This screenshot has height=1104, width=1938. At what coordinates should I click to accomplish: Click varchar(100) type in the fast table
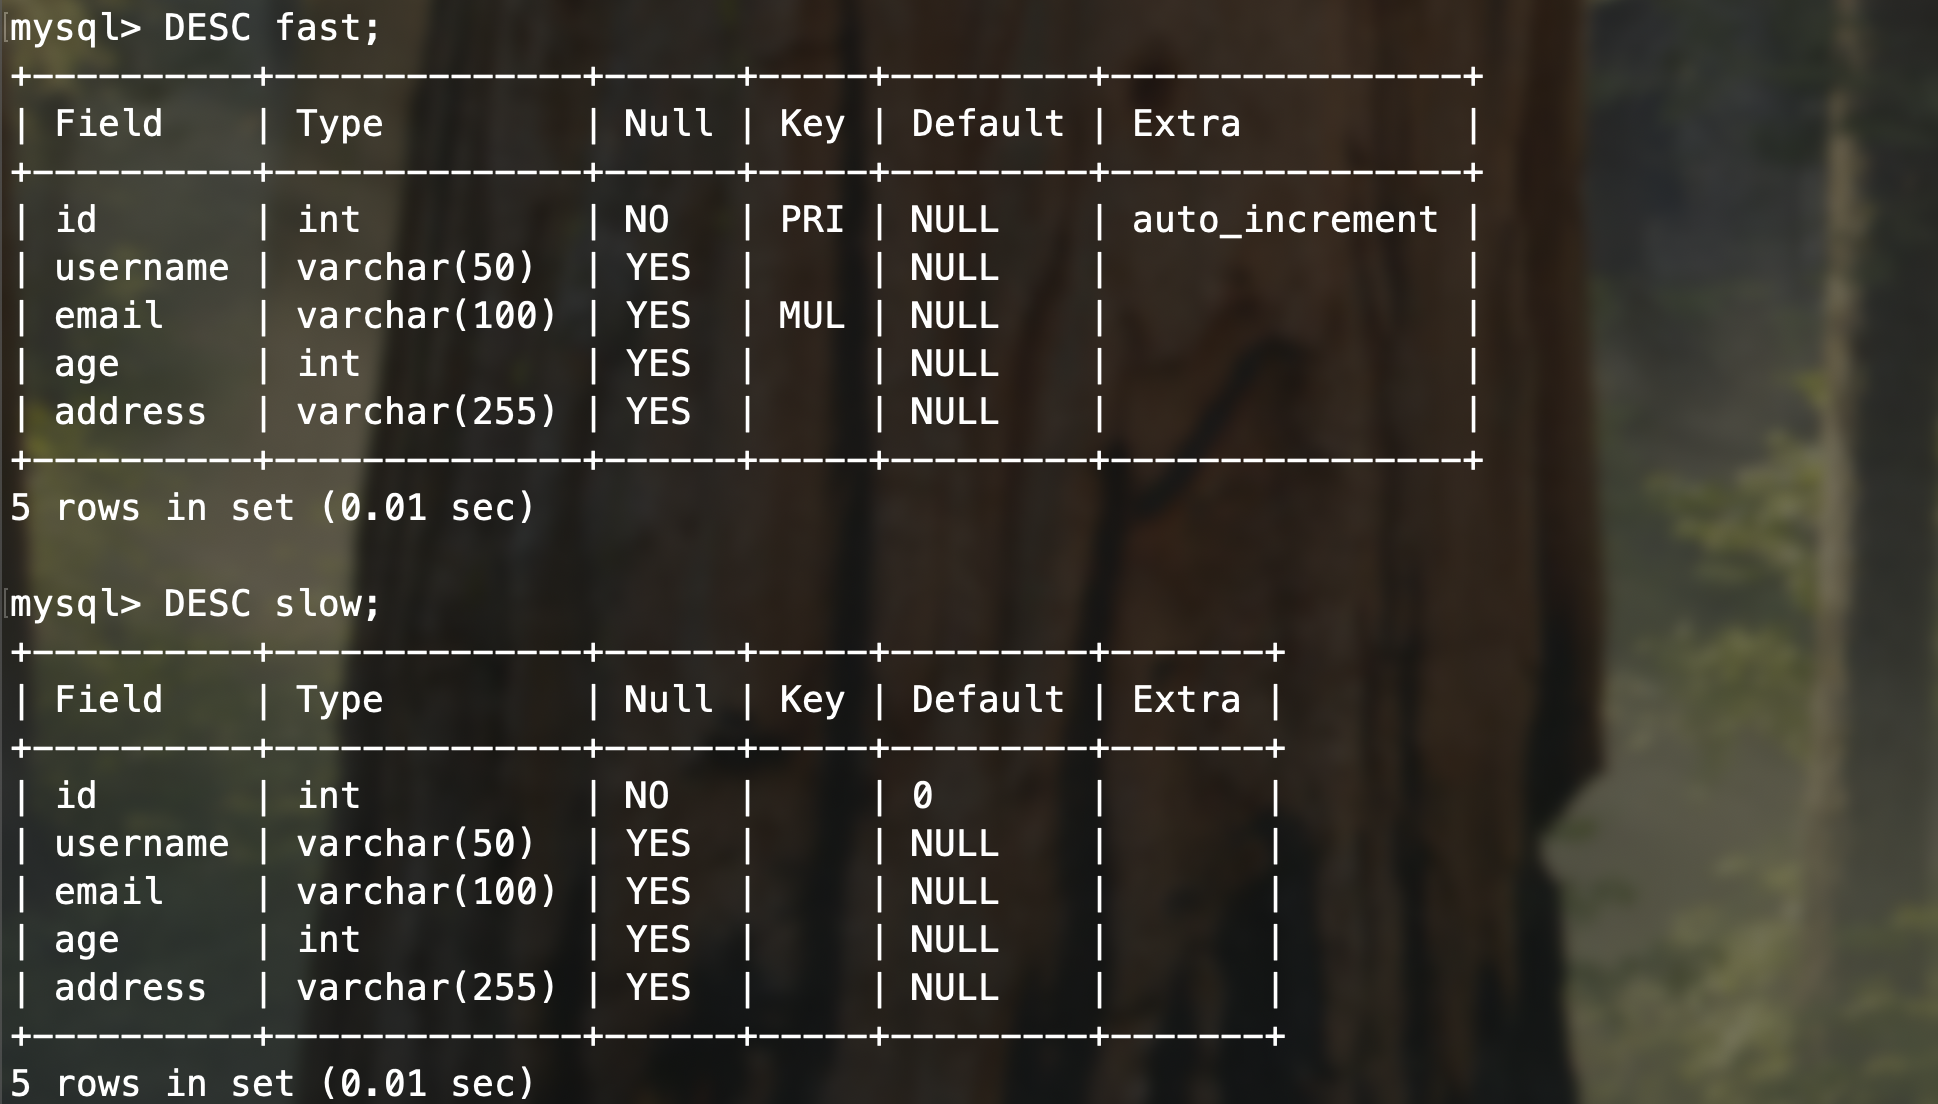coord(426,316)
